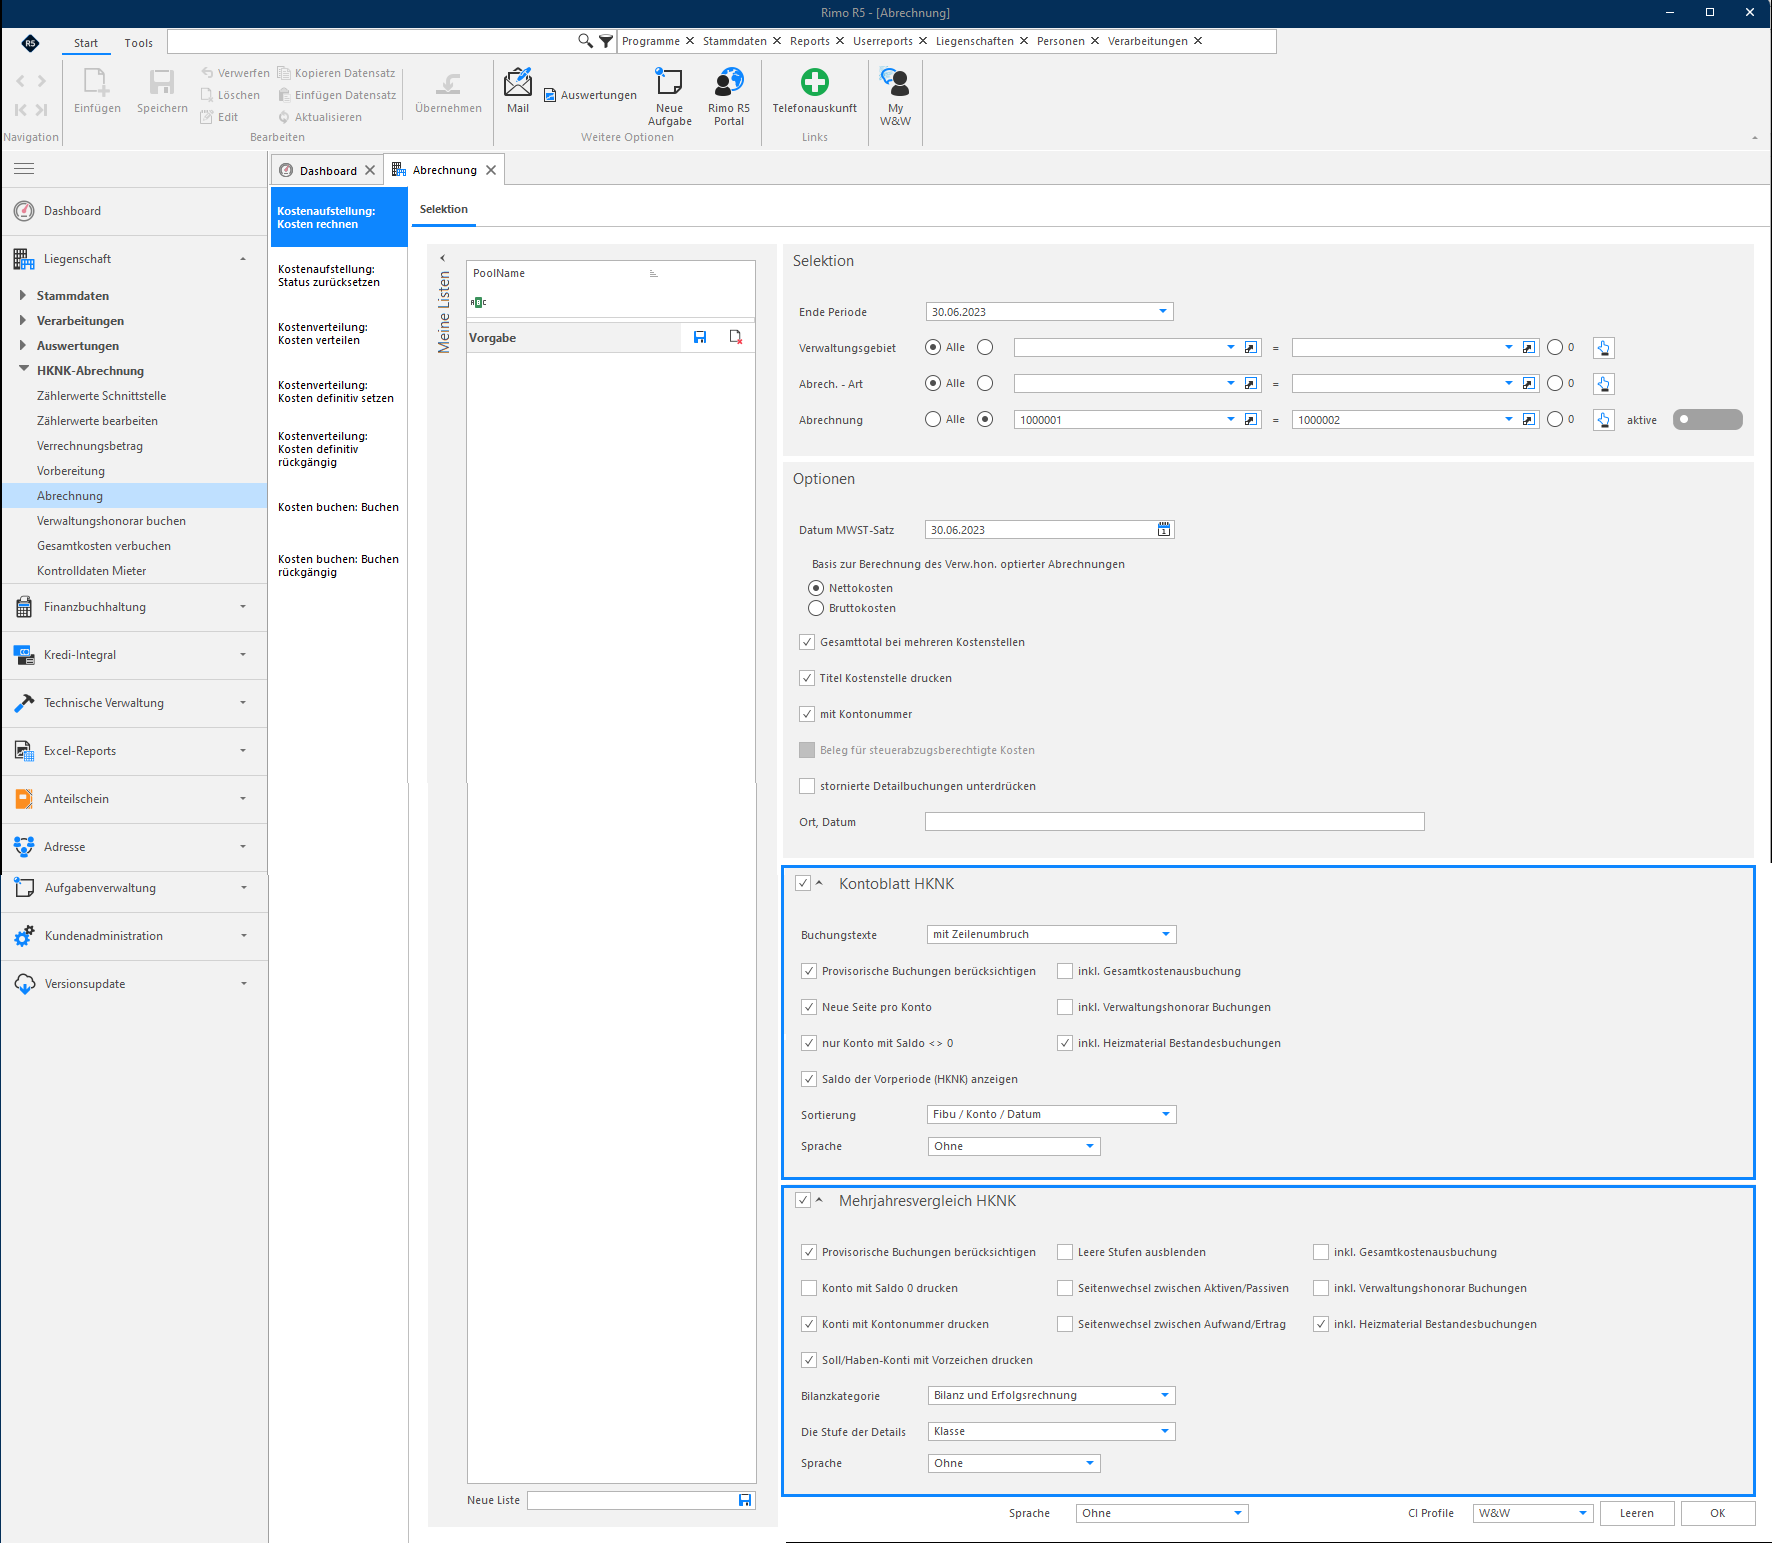Click the Neue Aufgabe icon
Image resolution: width=1772 pixels, height=1543 pixels.
tap(669, 96)
